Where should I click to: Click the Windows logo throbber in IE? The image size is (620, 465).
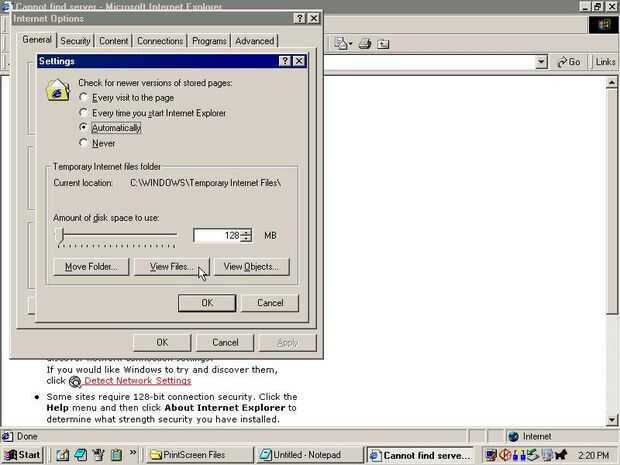[604, 25]
